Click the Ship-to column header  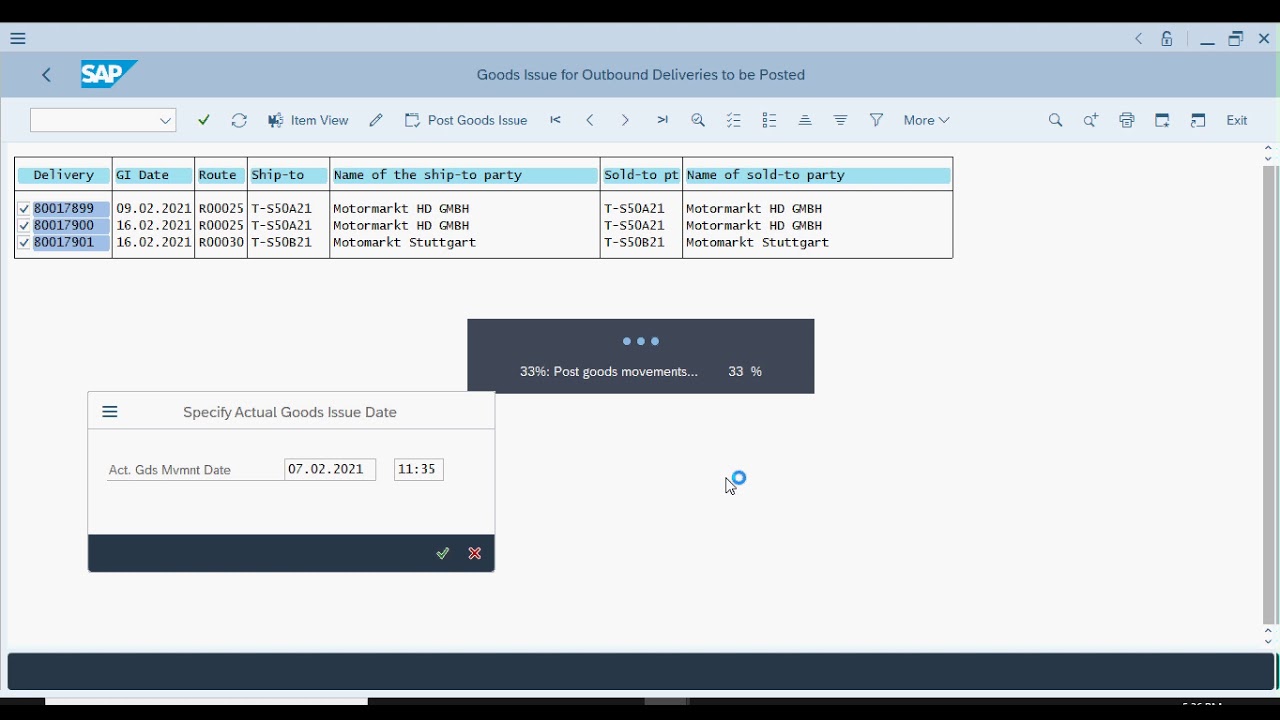[289, 175]
